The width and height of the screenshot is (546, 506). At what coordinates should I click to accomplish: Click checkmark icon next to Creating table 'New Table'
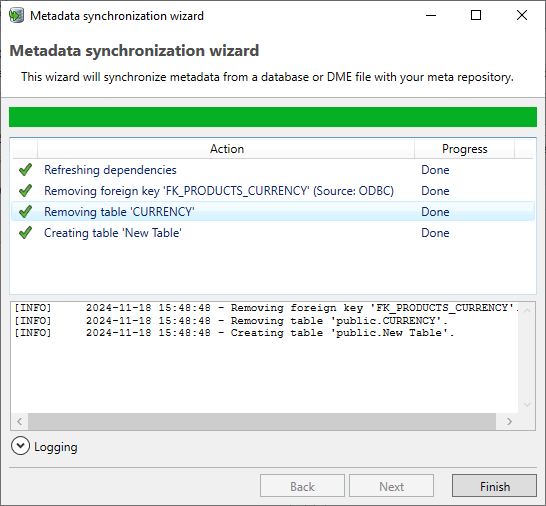[25, 233]
